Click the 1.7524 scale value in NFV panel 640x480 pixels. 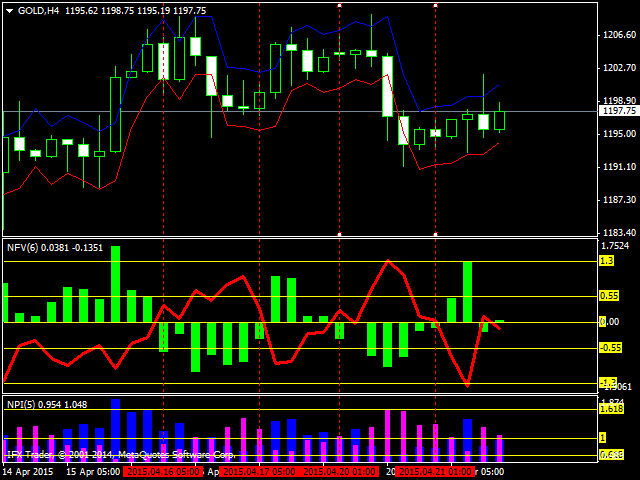coord(616,245)
